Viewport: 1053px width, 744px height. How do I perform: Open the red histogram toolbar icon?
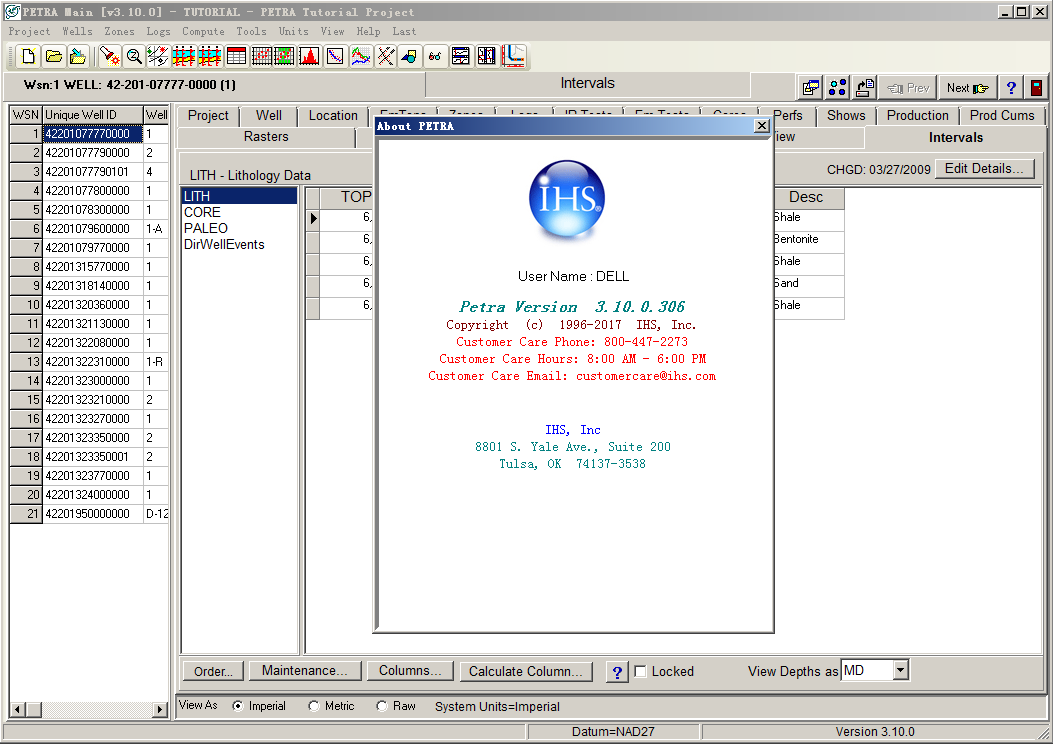pos(310,56)
